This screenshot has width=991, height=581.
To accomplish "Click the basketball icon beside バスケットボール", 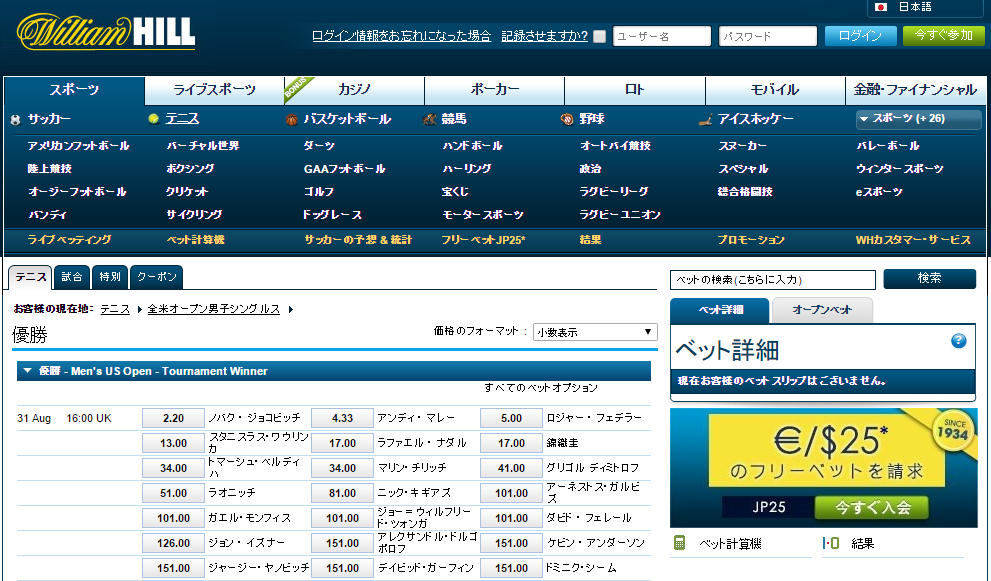I will (x=291, y=119).
